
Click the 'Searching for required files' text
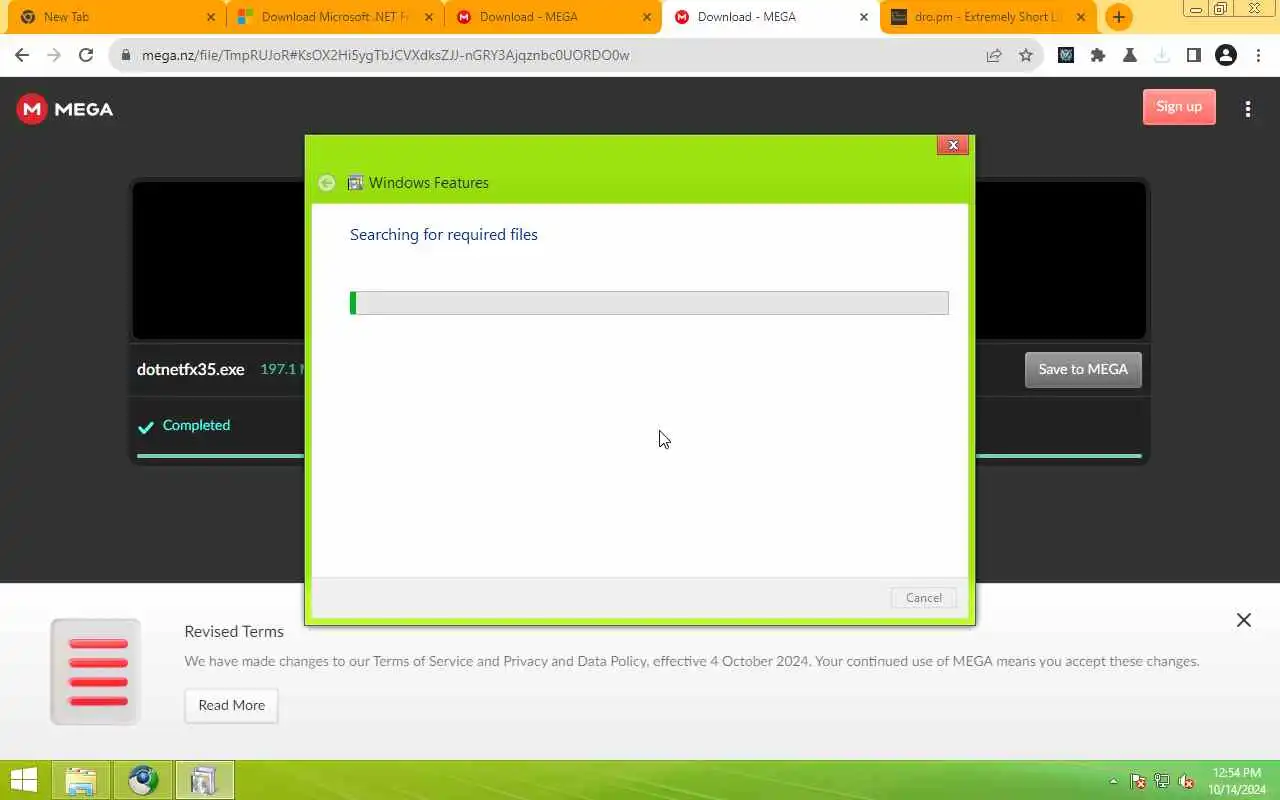tap(444, 234)
